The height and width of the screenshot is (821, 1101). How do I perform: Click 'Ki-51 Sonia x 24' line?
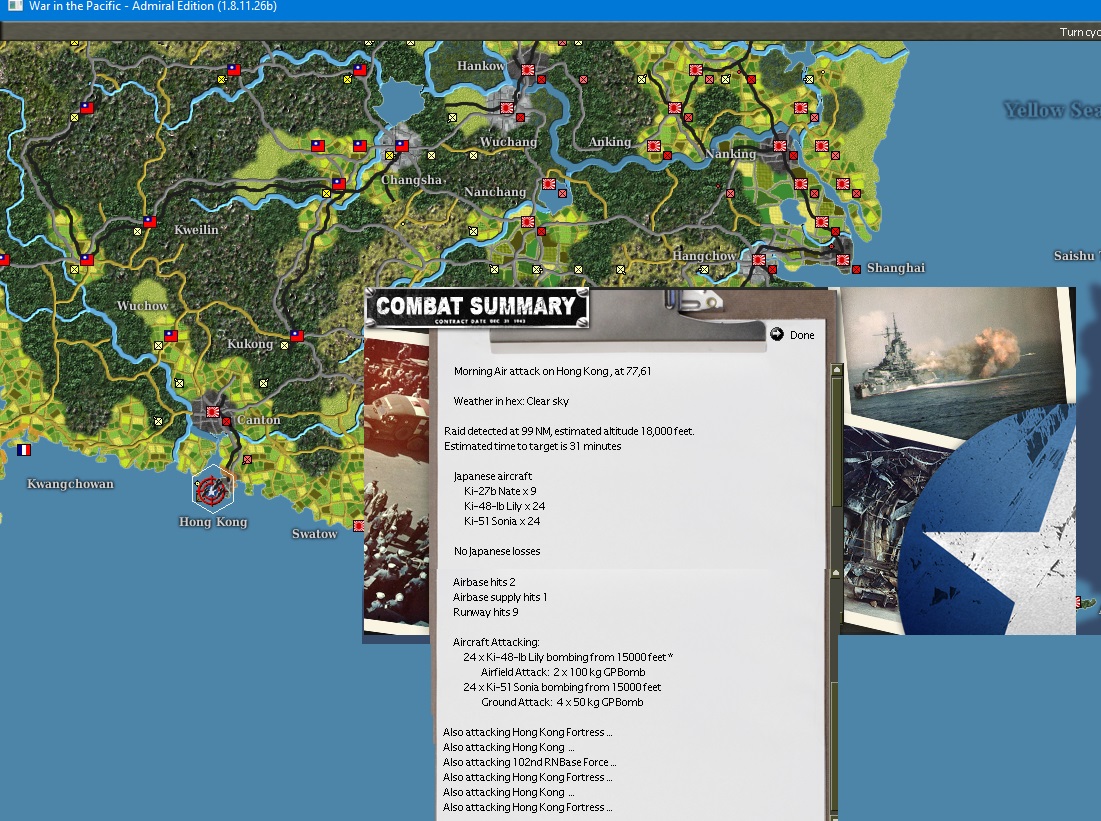click(x=501, y=521)
